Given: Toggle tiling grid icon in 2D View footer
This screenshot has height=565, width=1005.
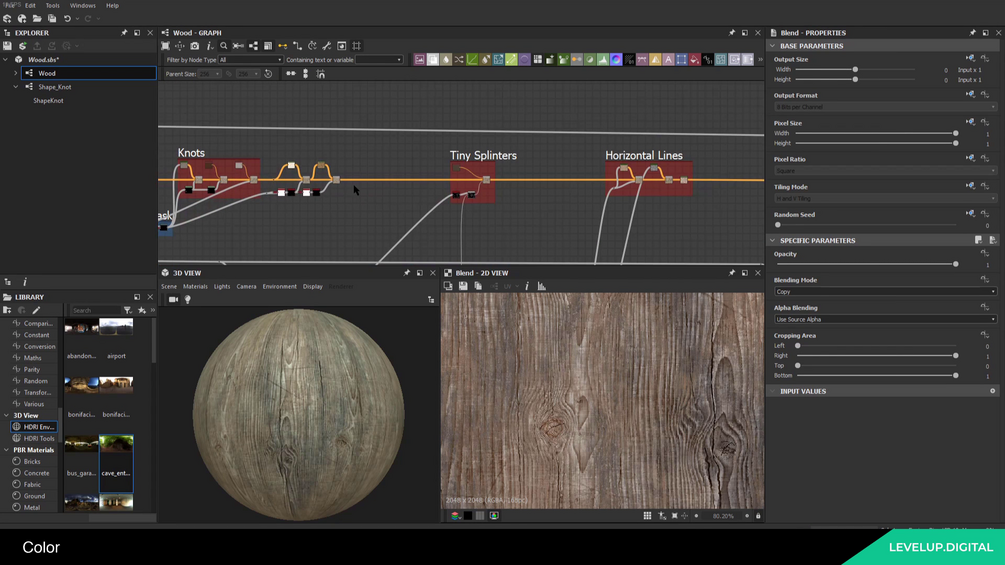Looking at the screenshot, I should 647,516.
